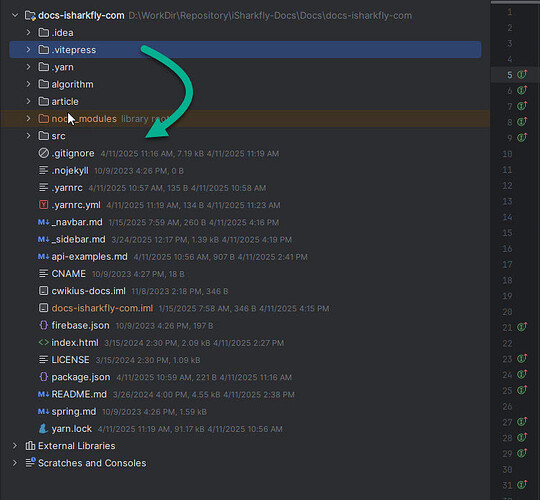Click the .gitignore ignore-file icon

43,153
